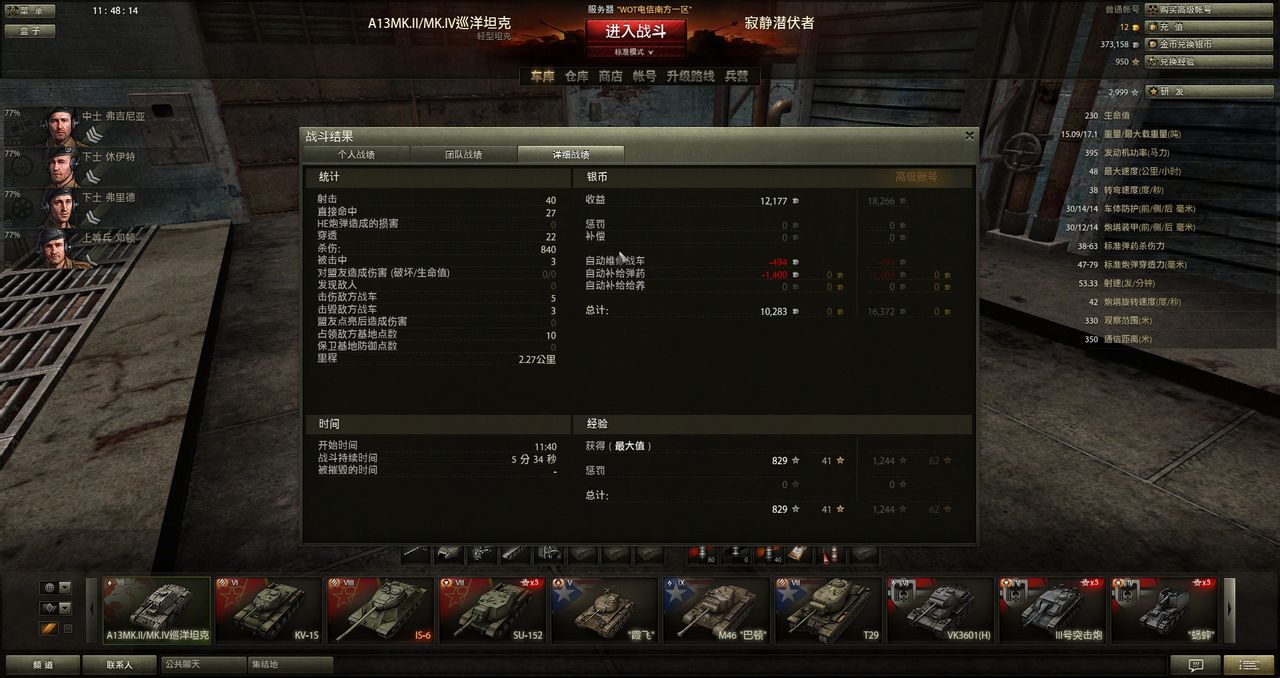Show more tanks with the carousel's right arrow
Screen dimensions: 1280x678
(x=1231, y=610)
